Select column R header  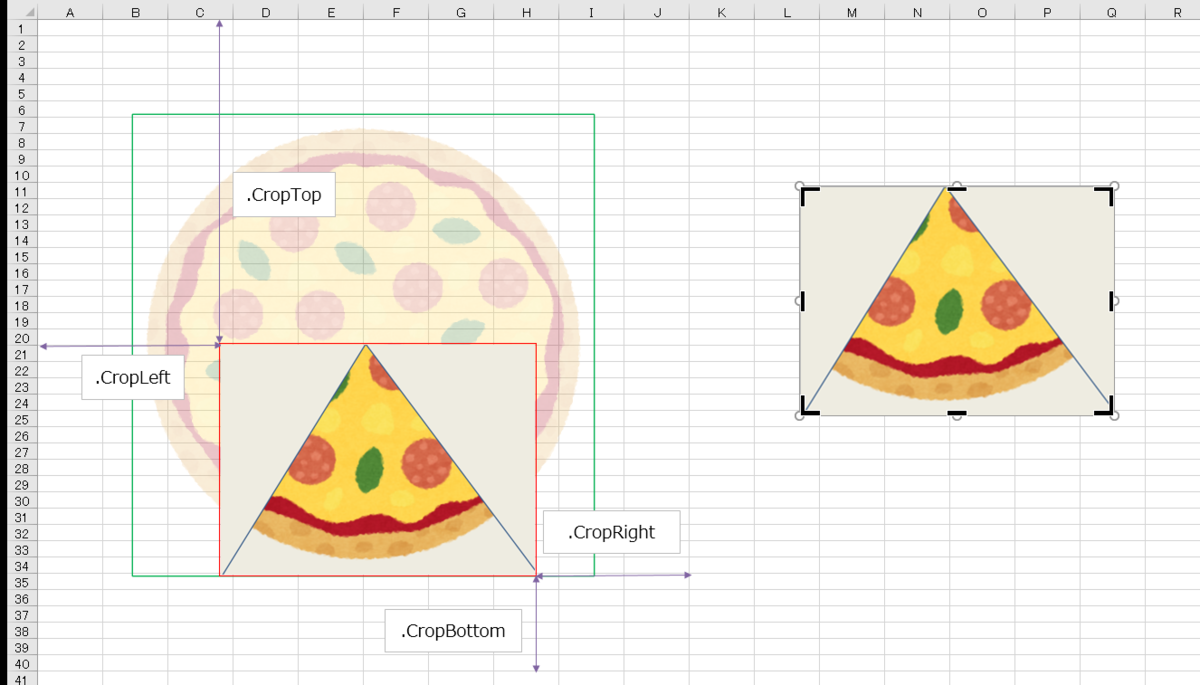(1172, 12)
